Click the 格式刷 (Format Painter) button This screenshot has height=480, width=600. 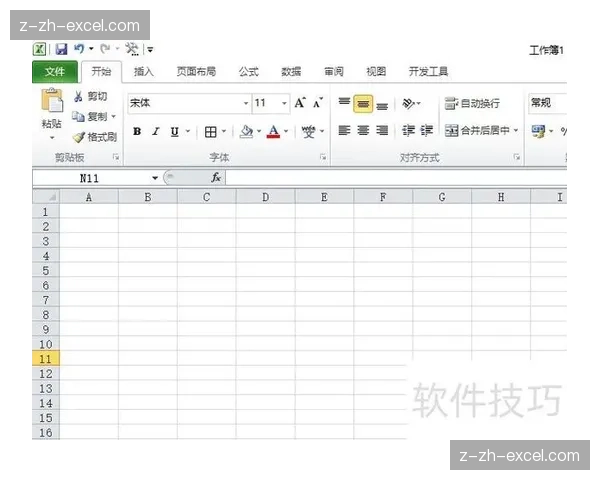pyautogui.click(x=95, y=137)
